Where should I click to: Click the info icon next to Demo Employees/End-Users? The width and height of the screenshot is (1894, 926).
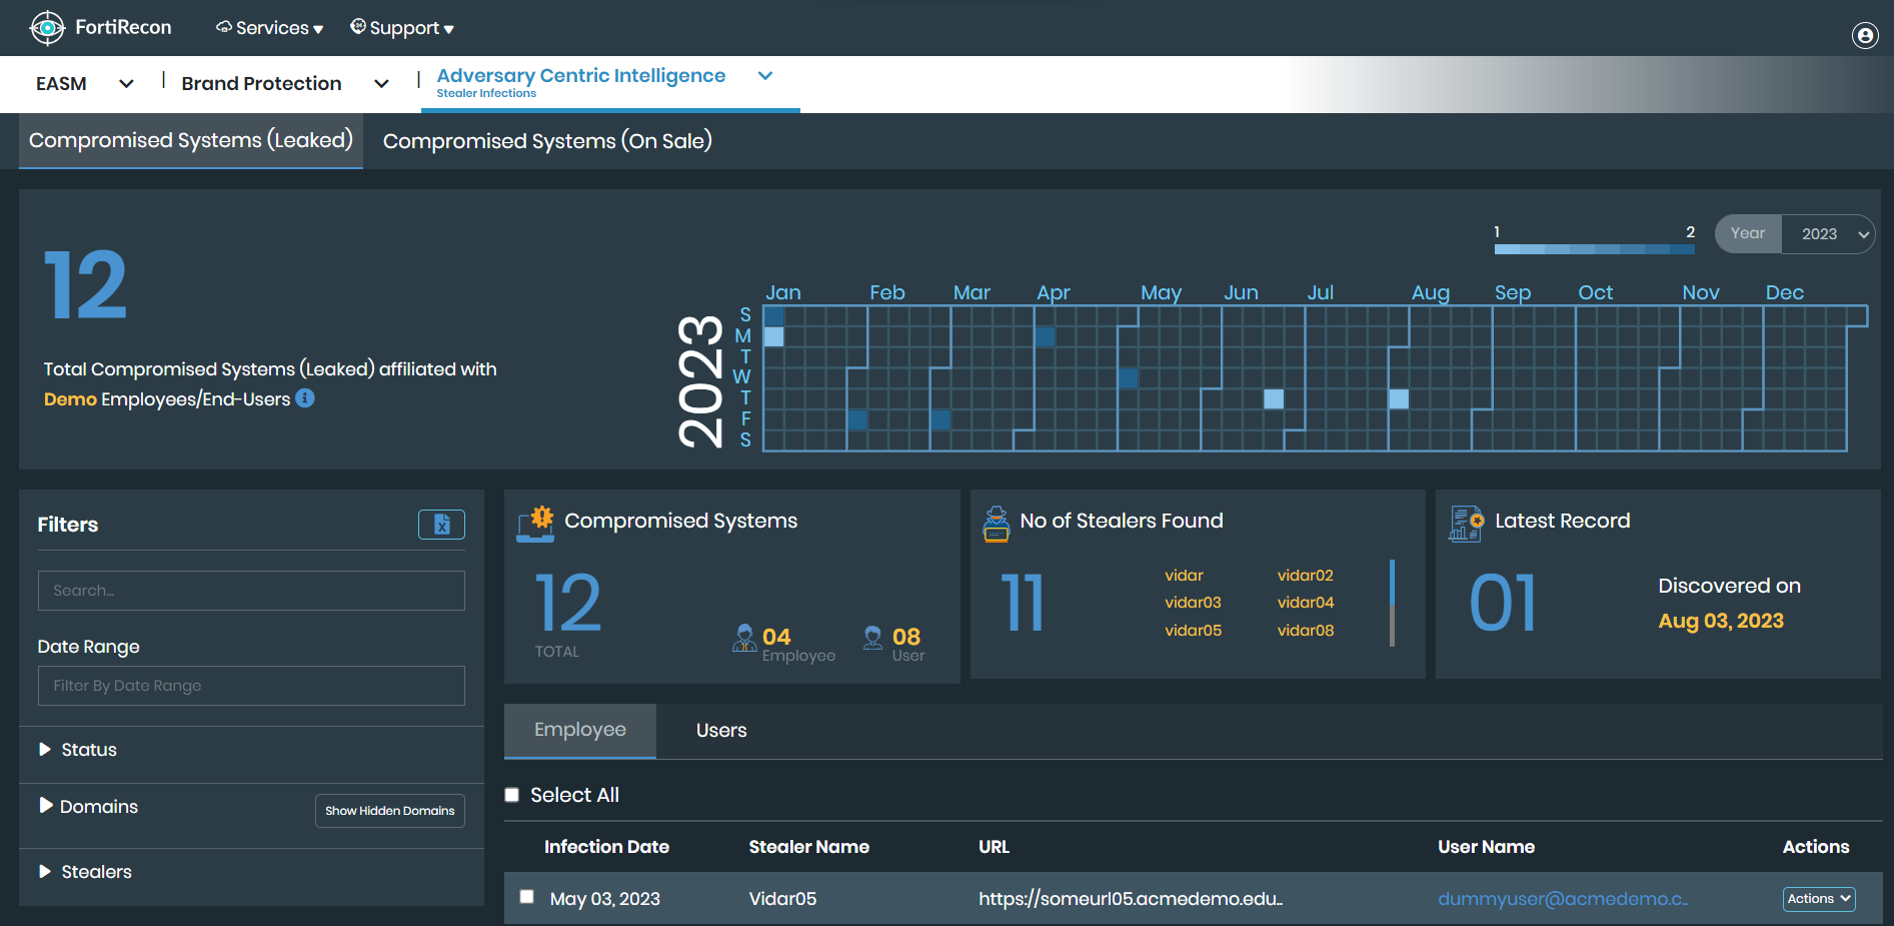[x=305, y=399]
